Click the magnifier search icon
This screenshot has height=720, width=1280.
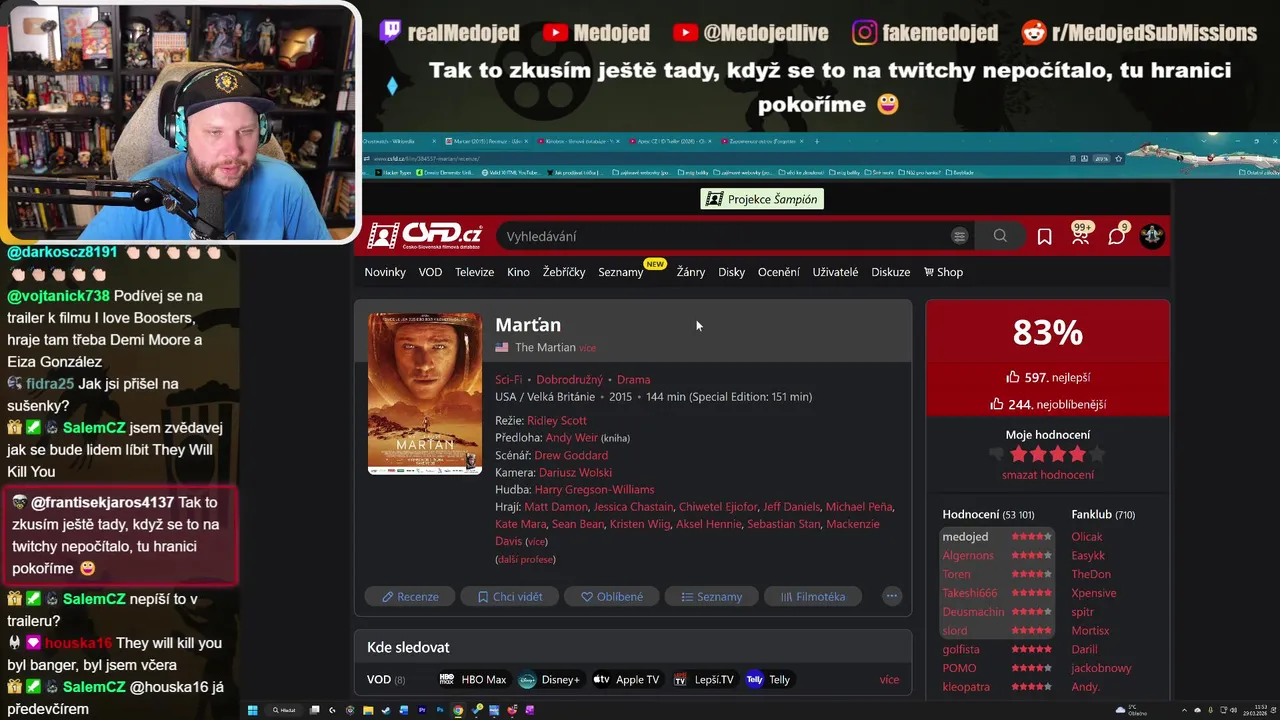pyautogui.click(x=1000, y=236)
